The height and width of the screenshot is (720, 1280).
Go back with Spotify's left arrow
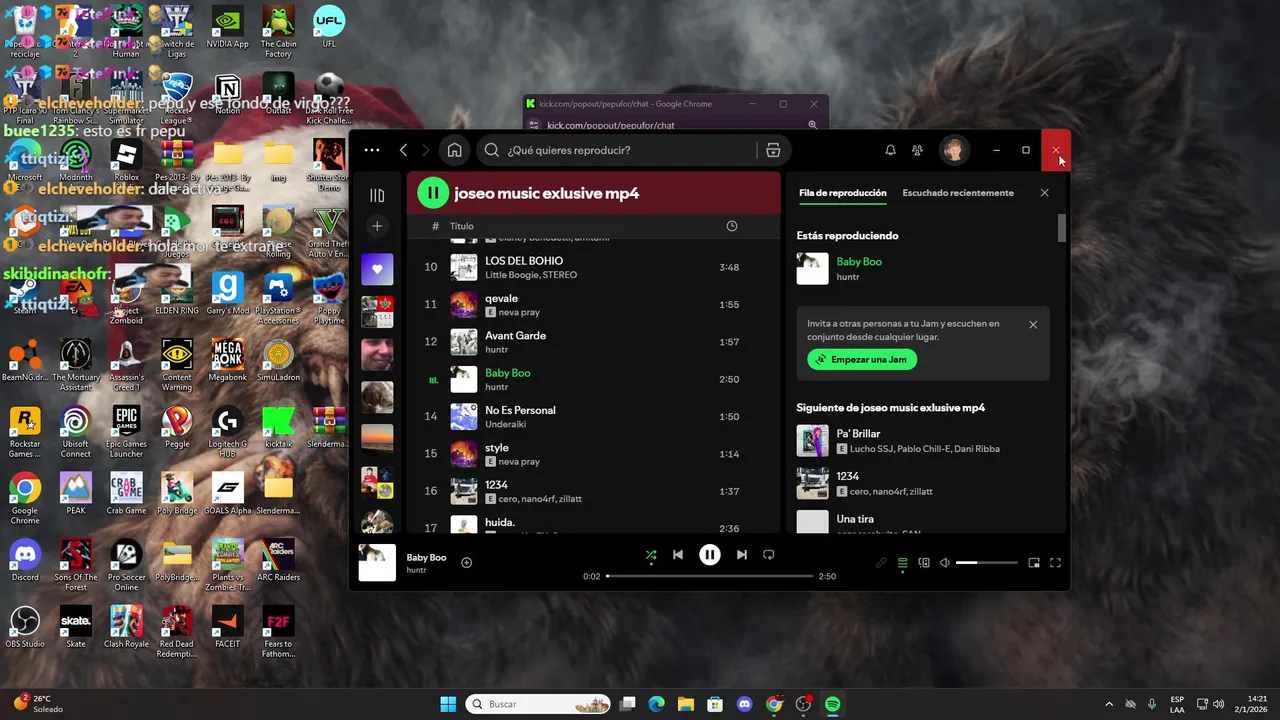403,150
